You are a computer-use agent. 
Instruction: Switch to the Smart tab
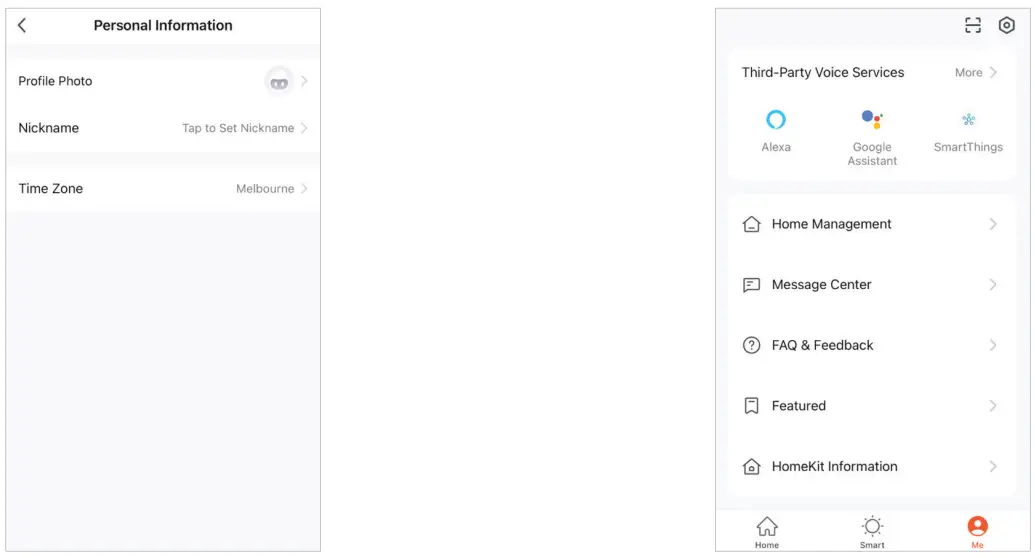tap(872, 531)
